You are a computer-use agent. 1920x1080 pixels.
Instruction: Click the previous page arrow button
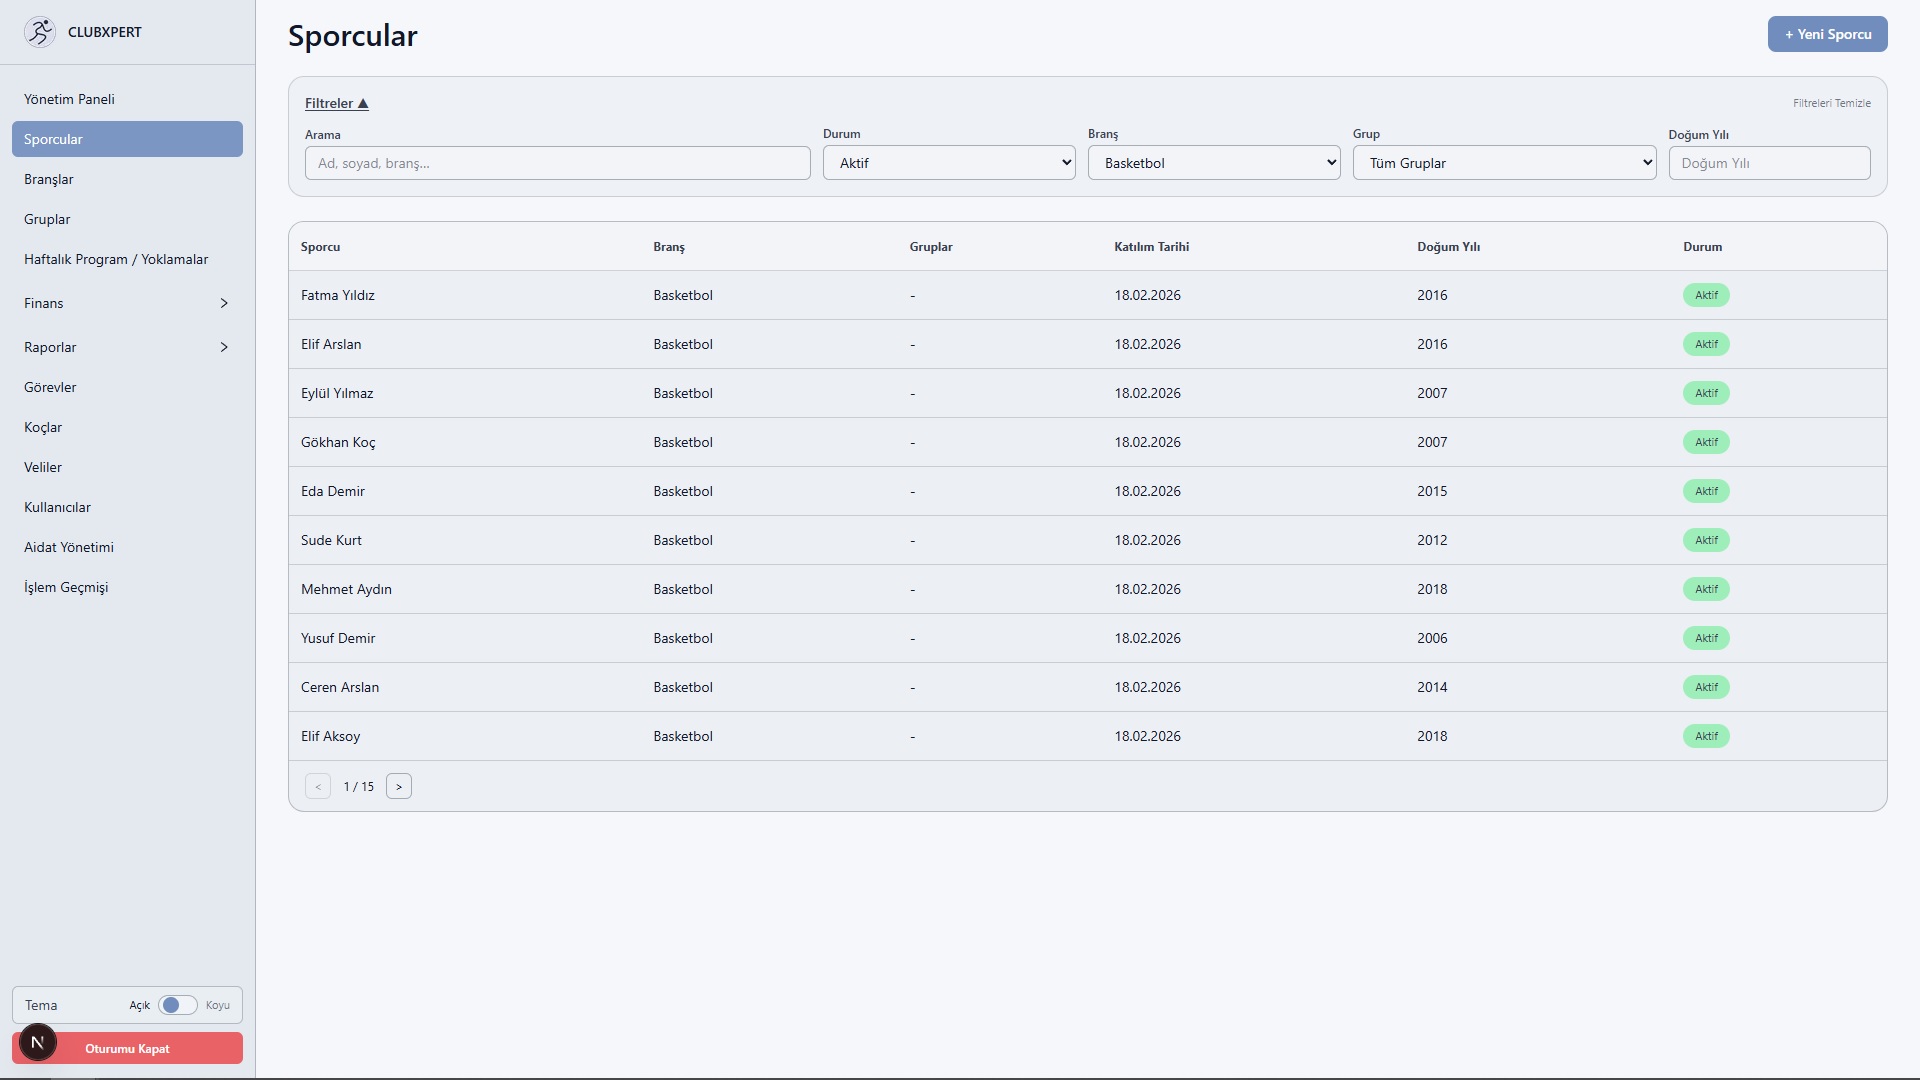(318, 786)
